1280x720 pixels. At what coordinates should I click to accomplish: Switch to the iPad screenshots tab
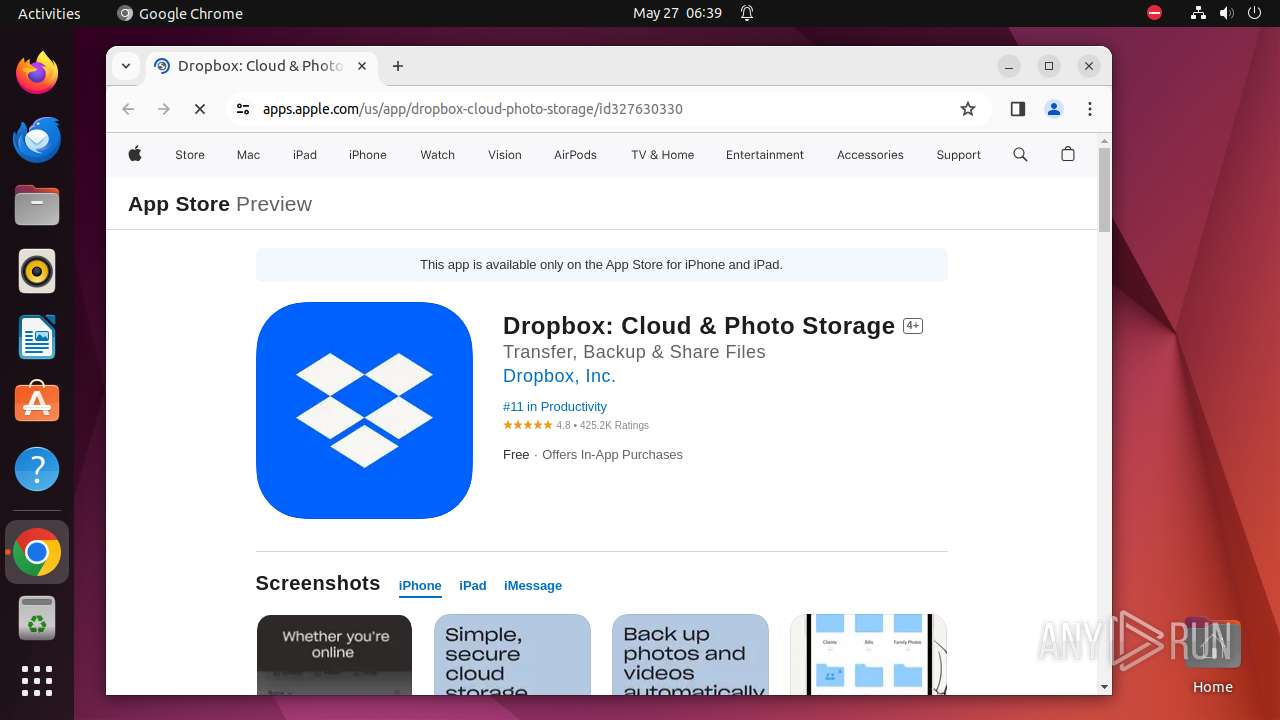[x=473, y=586]
